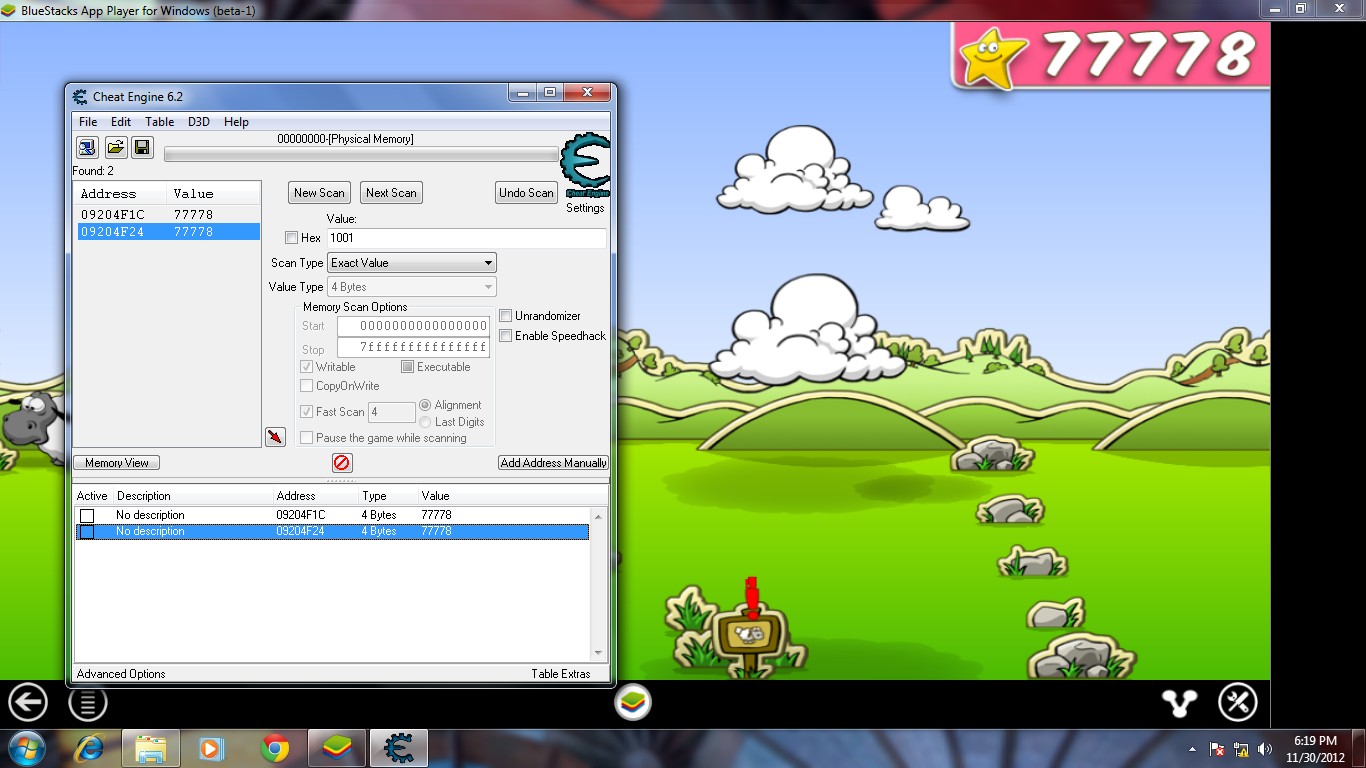Click the Action Center flag tray icon
The width and height of the screenshot is (1366, 768).
tap(1218, 749)
